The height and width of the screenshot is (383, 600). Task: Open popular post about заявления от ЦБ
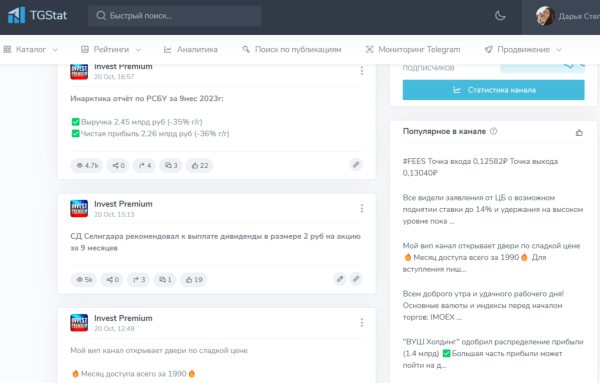coord(493,209)
